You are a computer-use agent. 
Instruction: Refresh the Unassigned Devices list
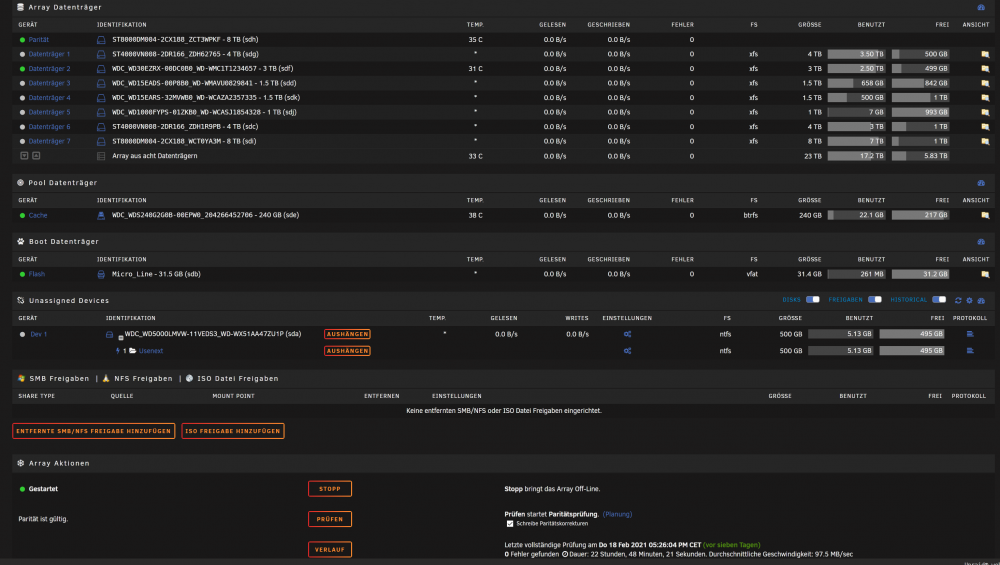[x=958, y=300]
